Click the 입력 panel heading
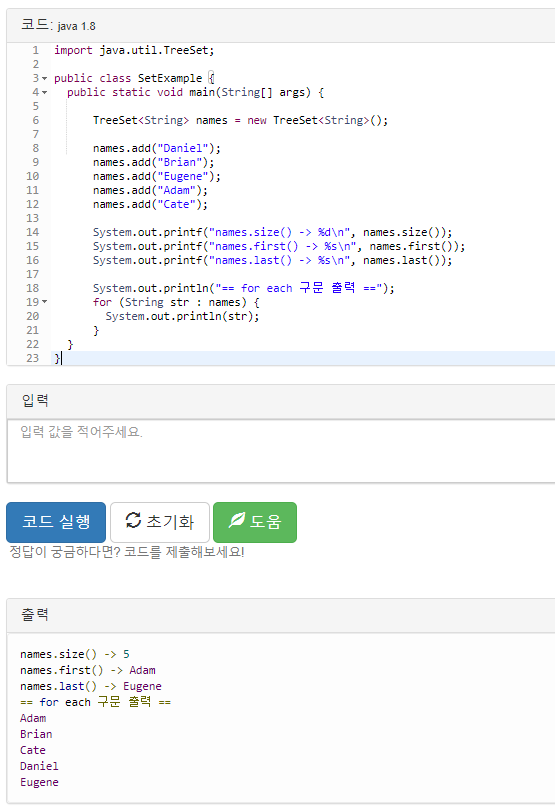 click(35, 400)
